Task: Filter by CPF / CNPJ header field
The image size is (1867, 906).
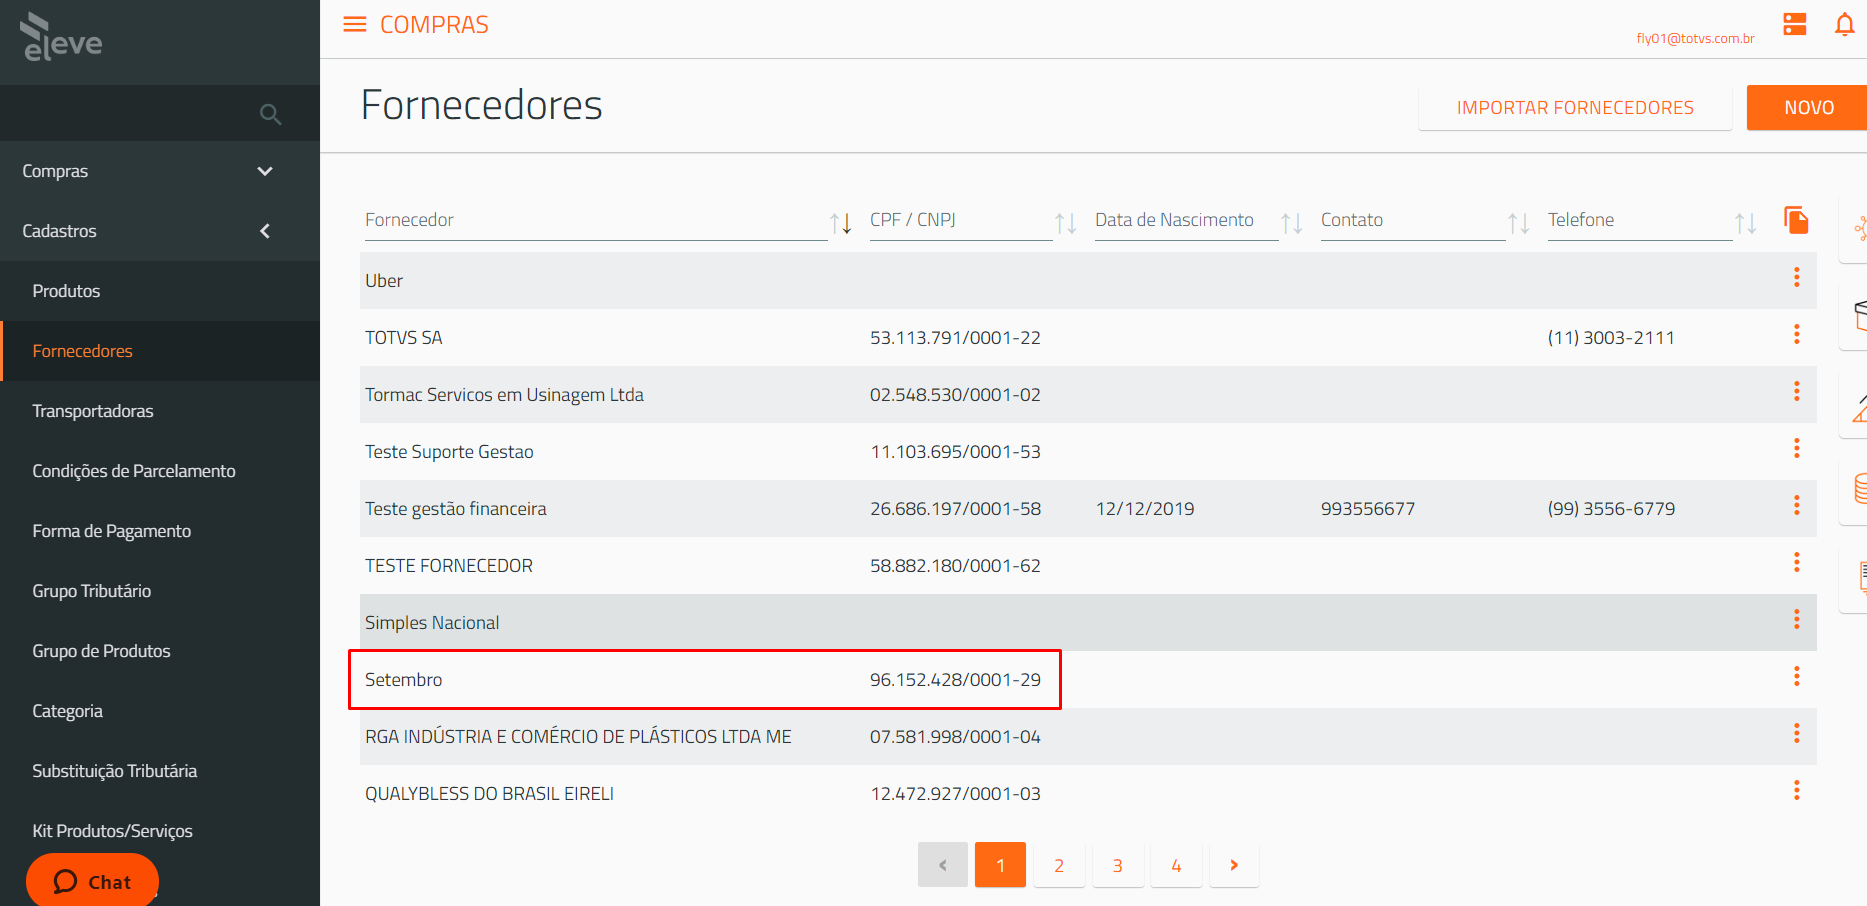Action: (x=961, y=220)
